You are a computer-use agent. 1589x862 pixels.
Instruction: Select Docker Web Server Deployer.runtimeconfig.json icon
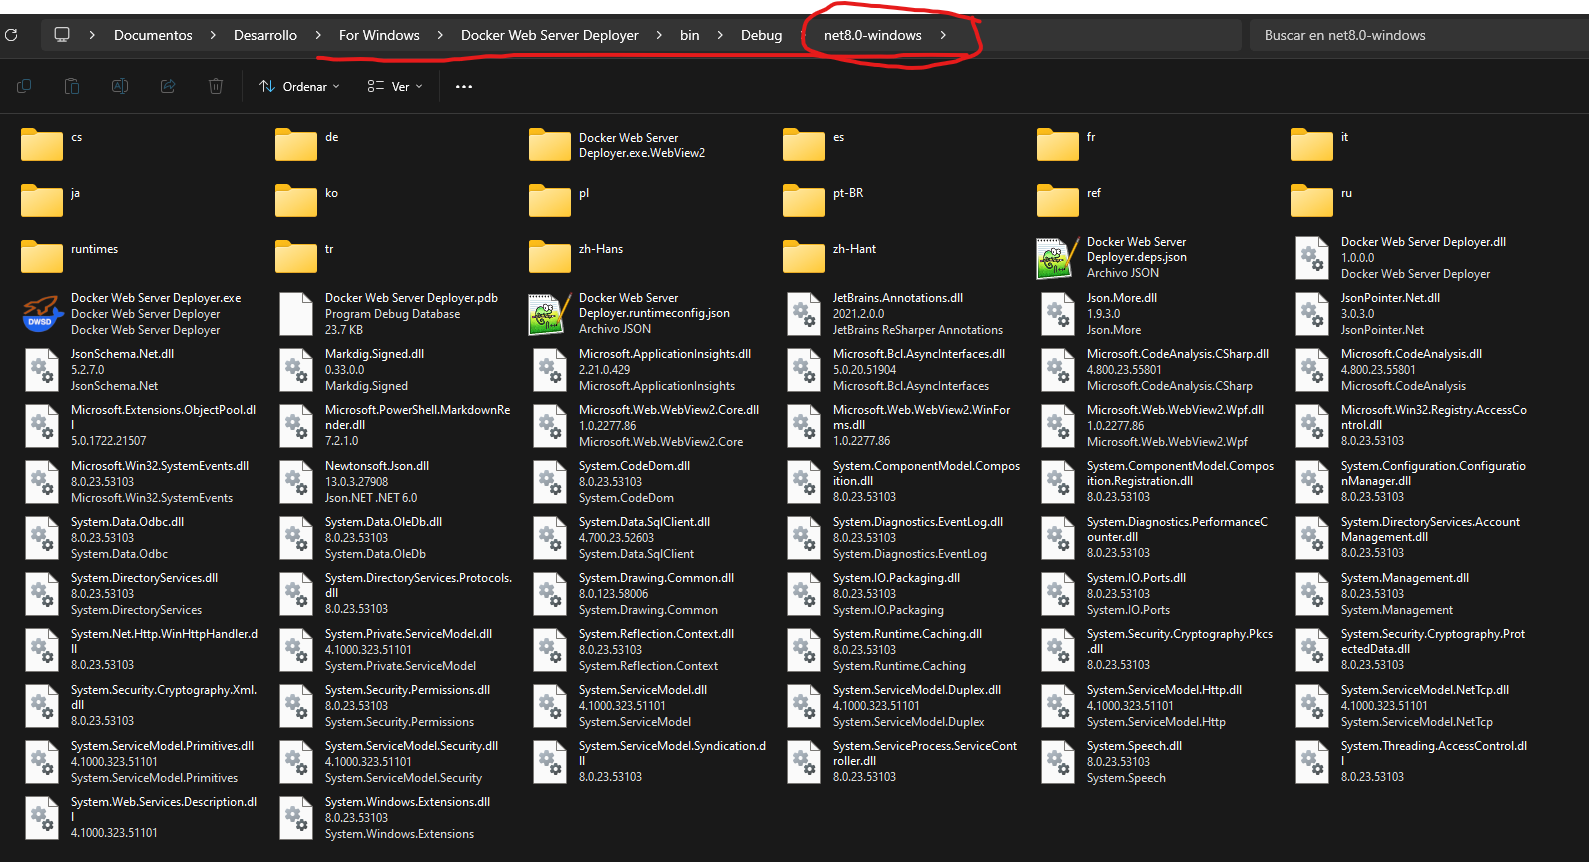pyautogui.click(x=547, y=314)
